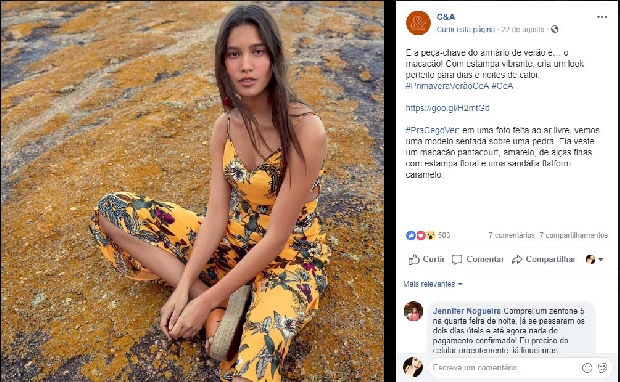620x382 pixels.
Task: Open the profile selector dropdown beside Compartilhar
Action: tap(594, 259)
